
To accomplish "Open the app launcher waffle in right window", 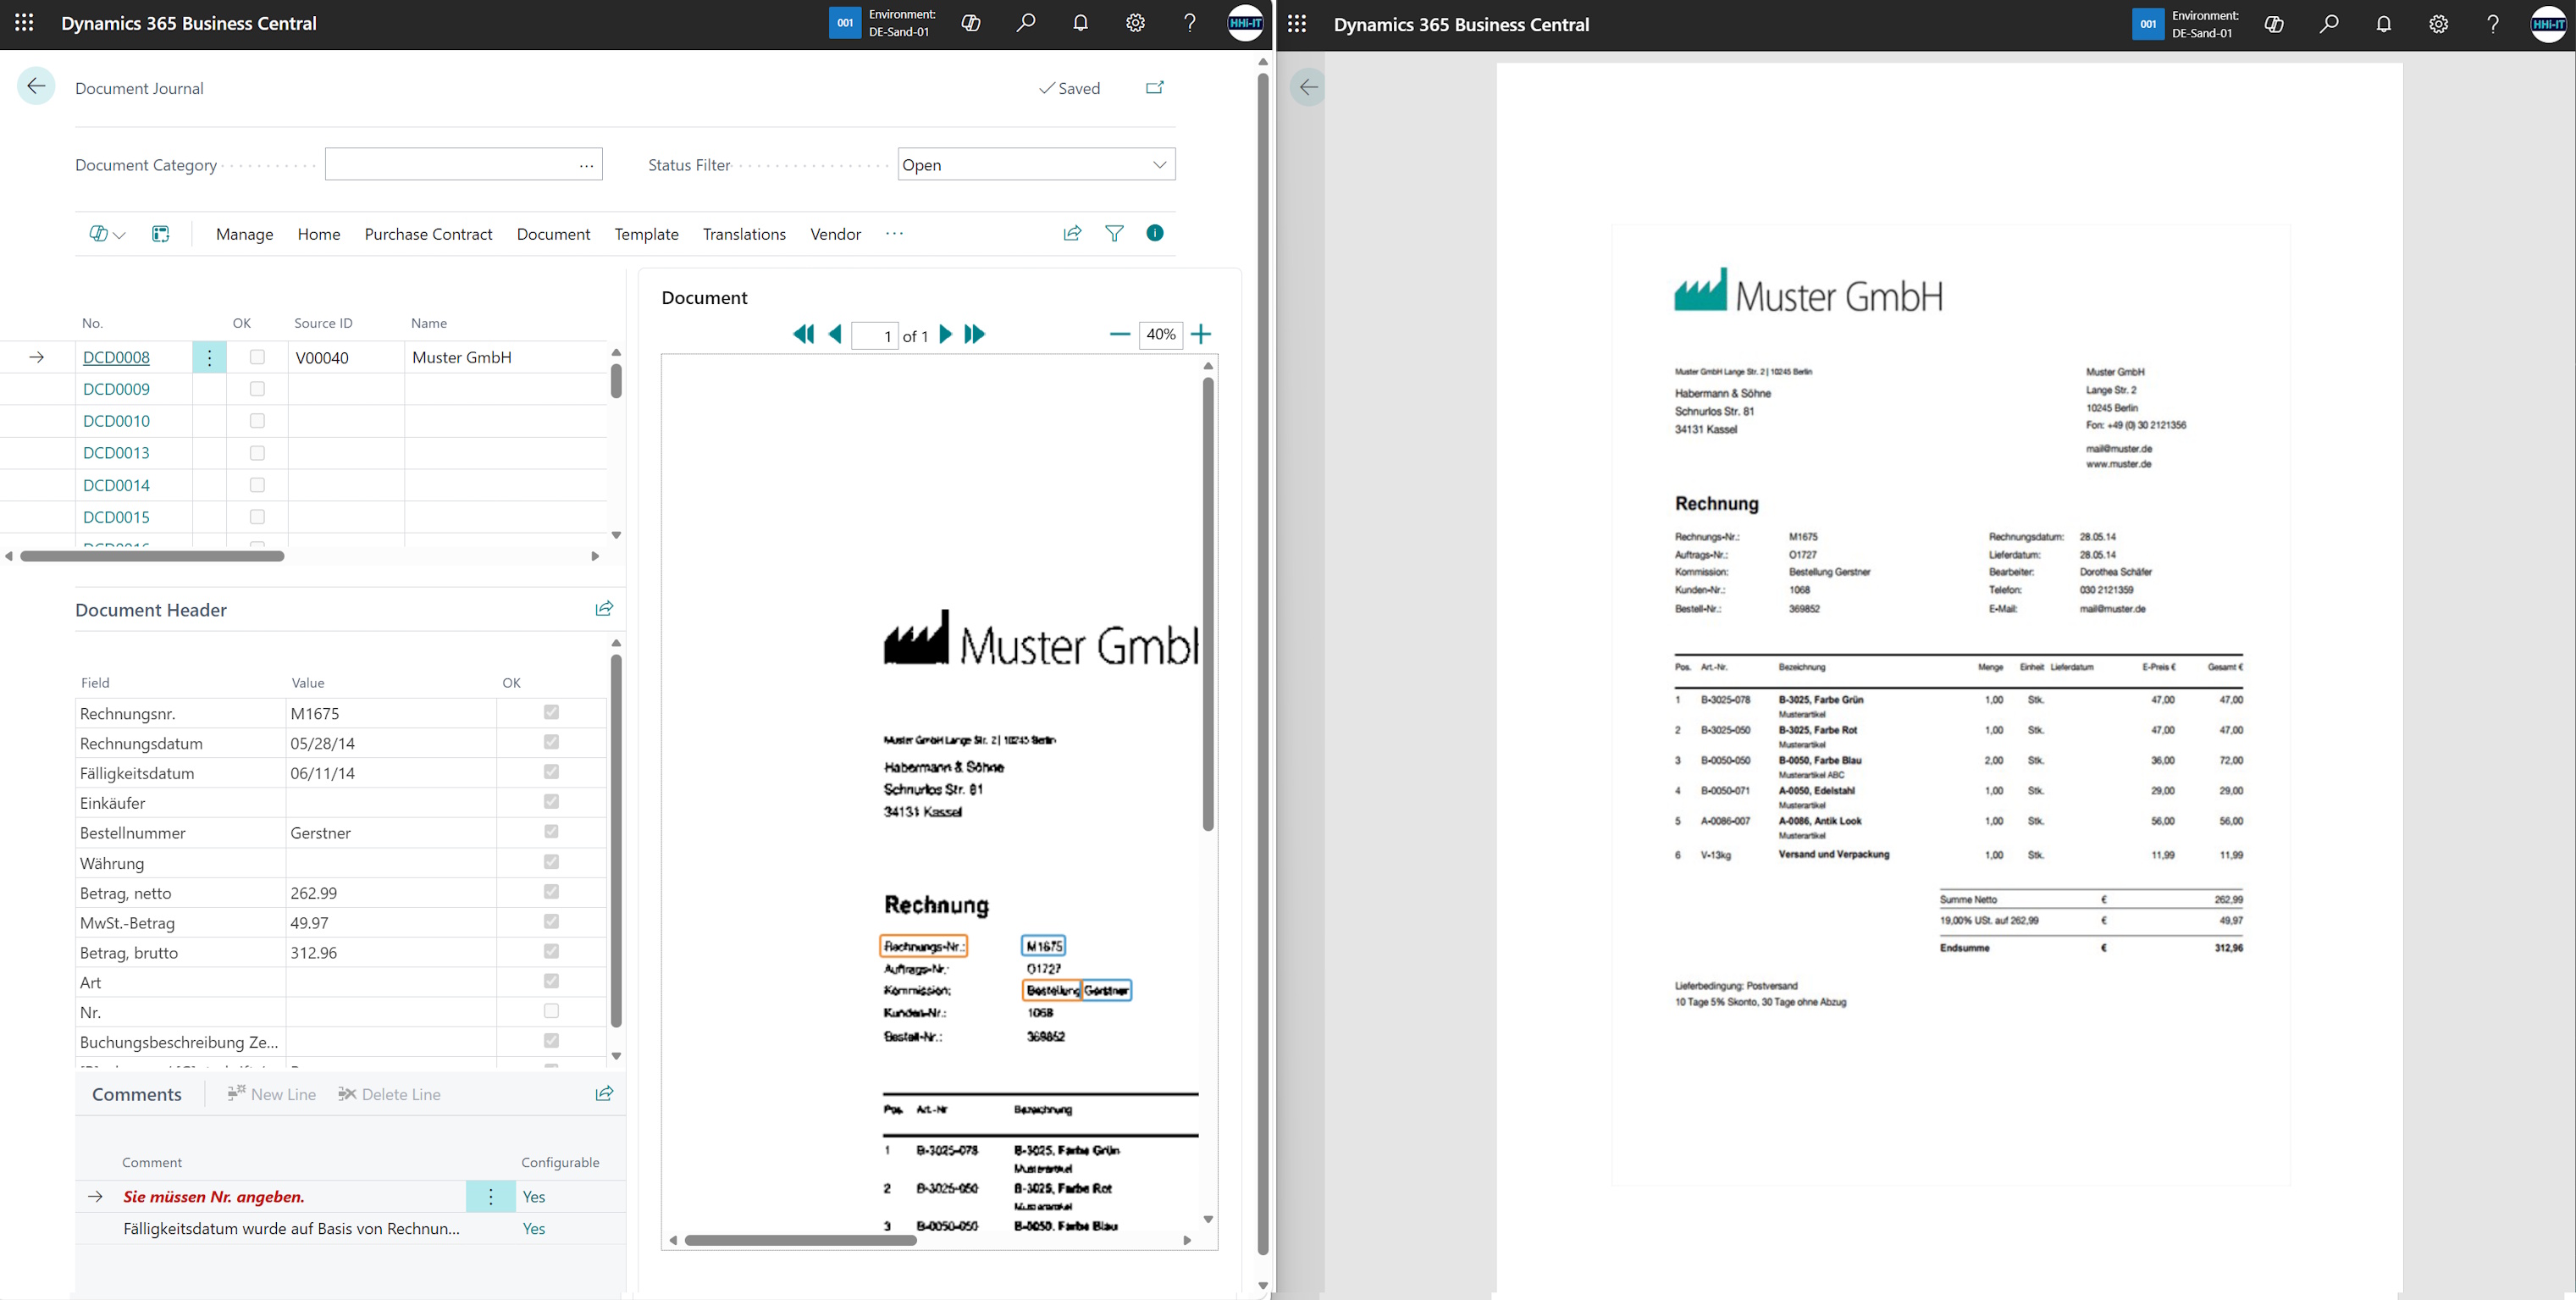I will pyautogui.click(x=1297, y=24).
